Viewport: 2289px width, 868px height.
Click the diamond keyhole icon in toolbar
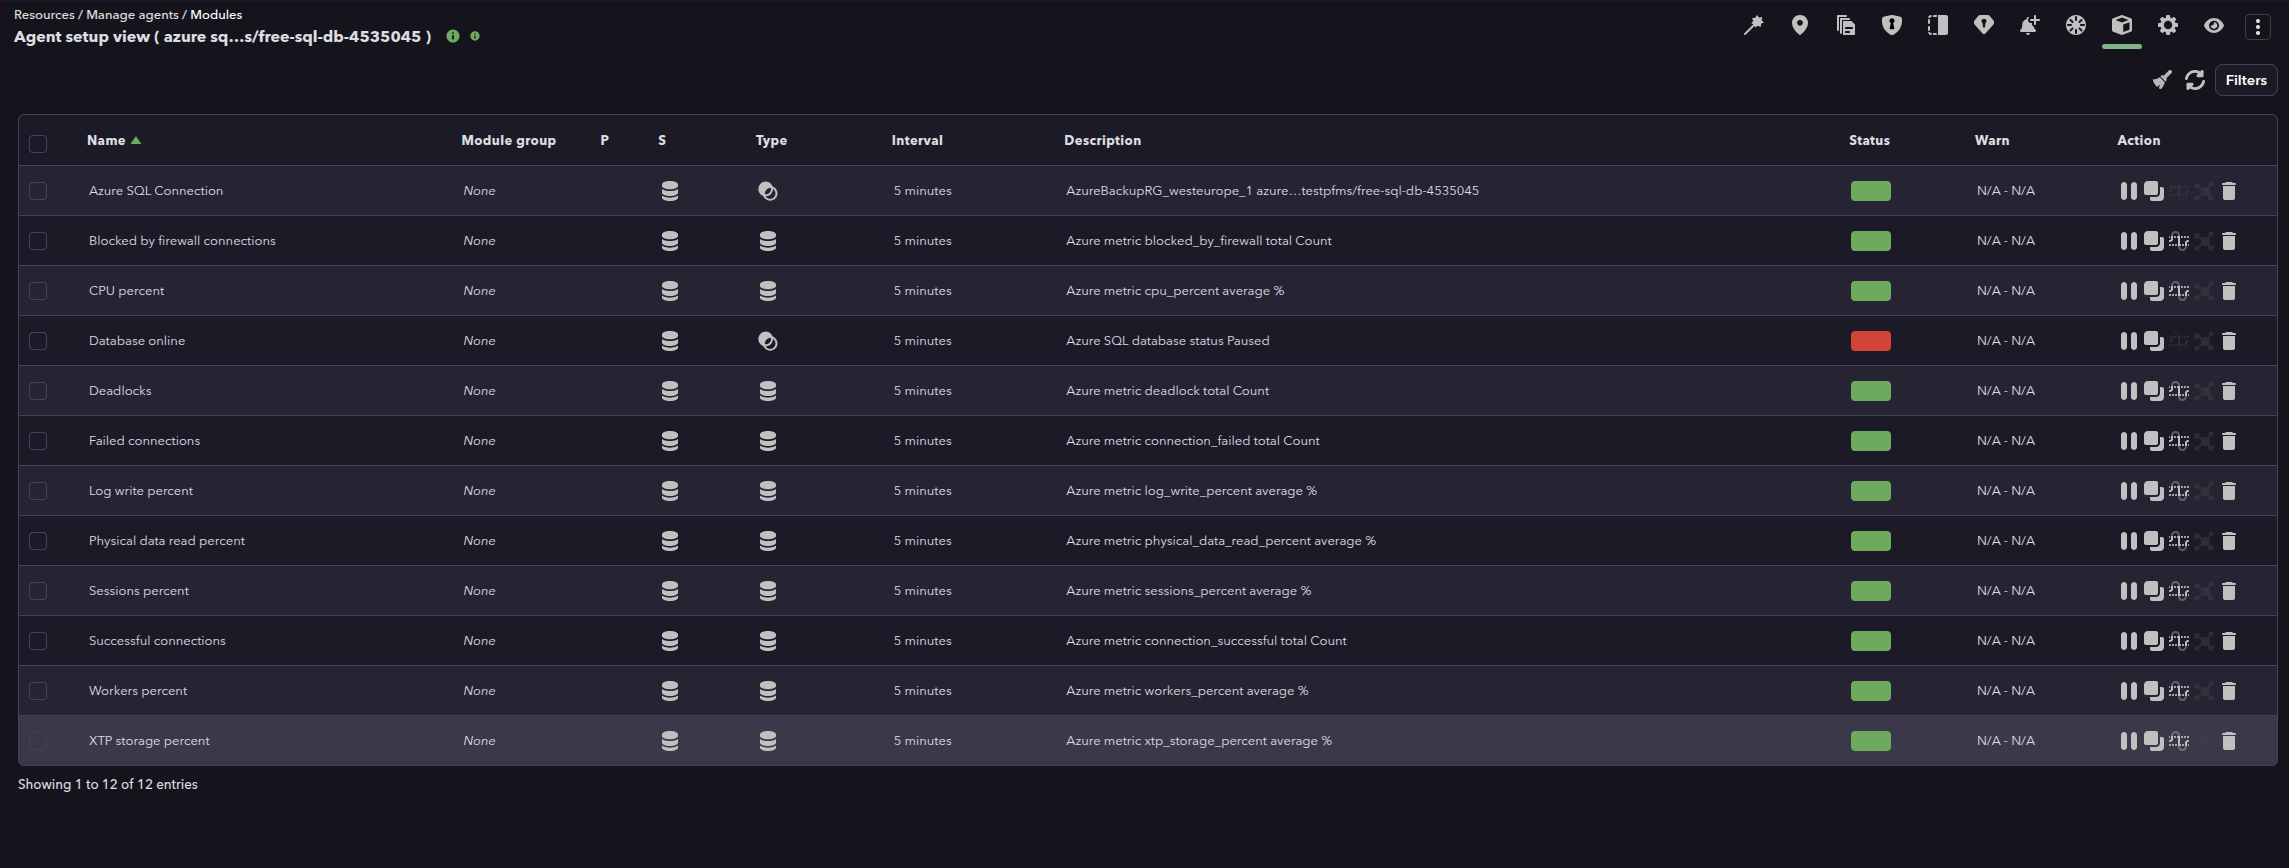[1984, 26]
